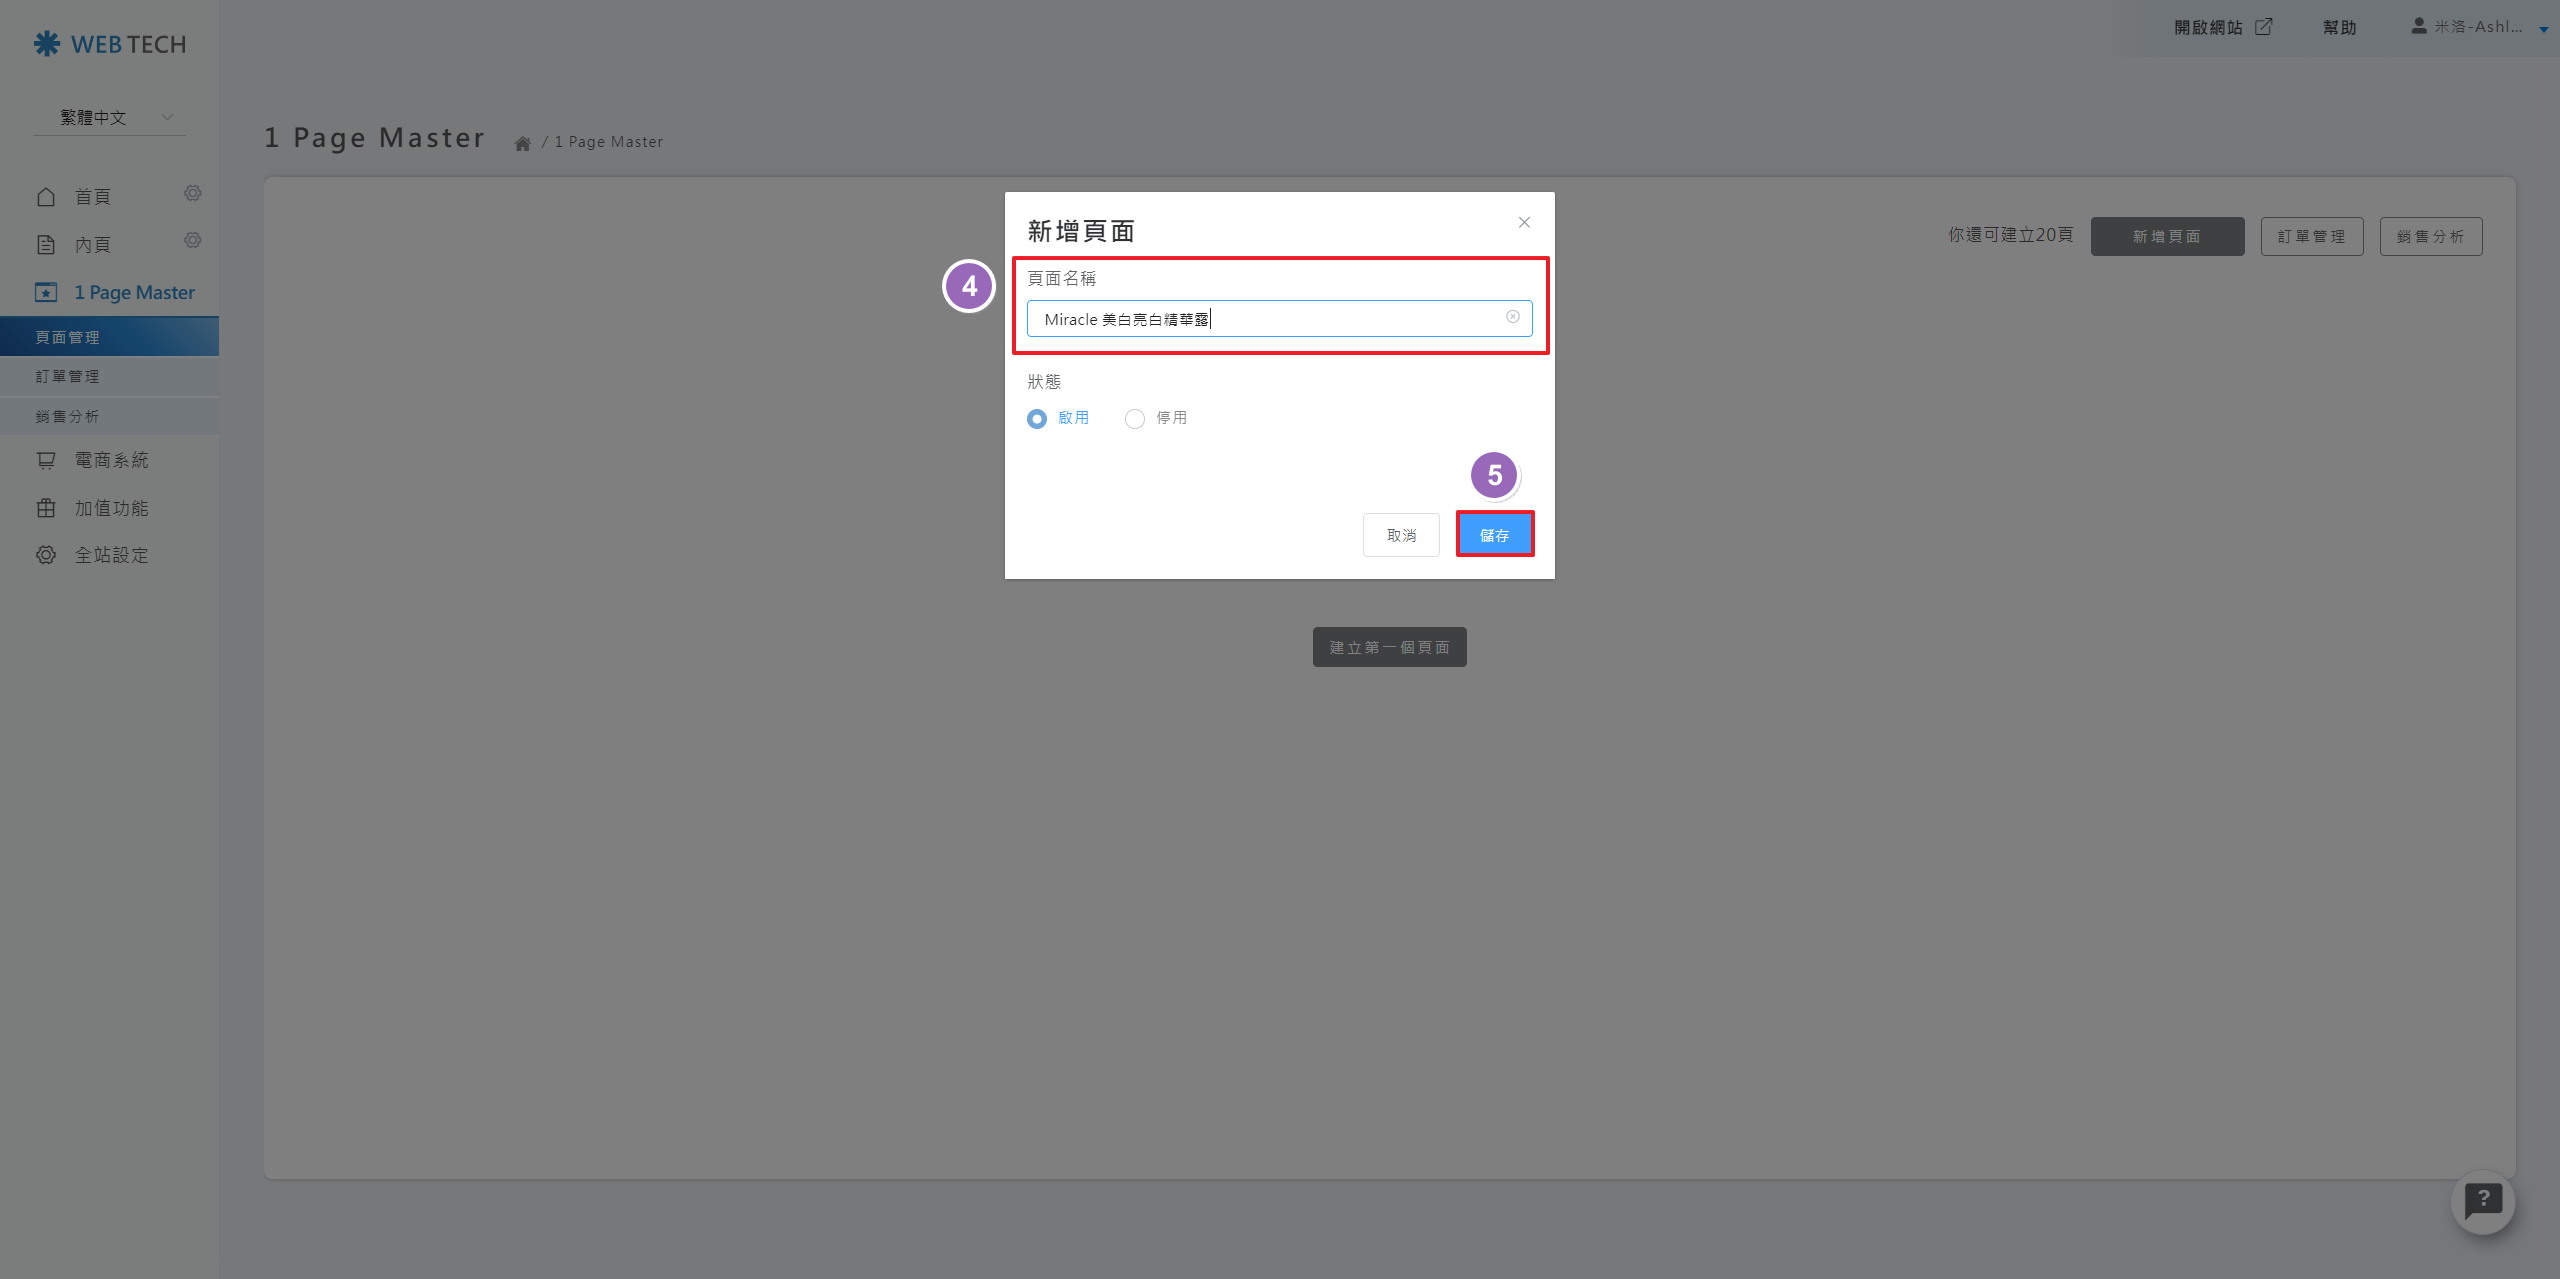Click the gear icon beside 首頁
Screen dimensions: 2560x1279
pyautogui.click(x=193, y=193)
